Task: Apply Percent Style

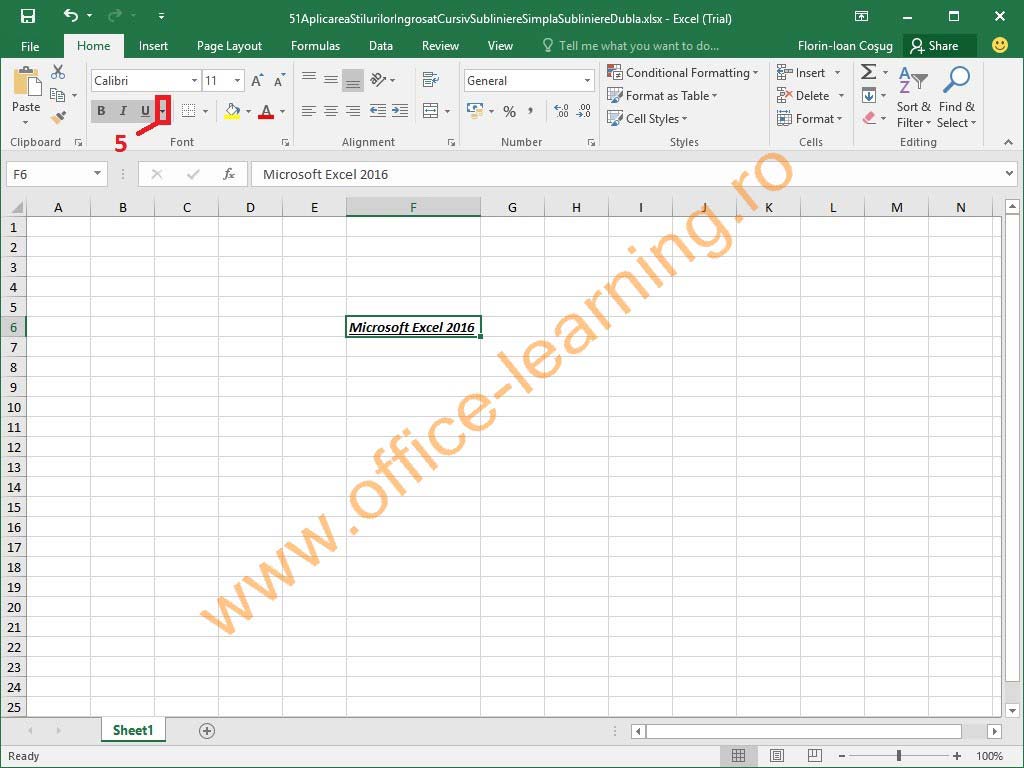Action: 509,112
